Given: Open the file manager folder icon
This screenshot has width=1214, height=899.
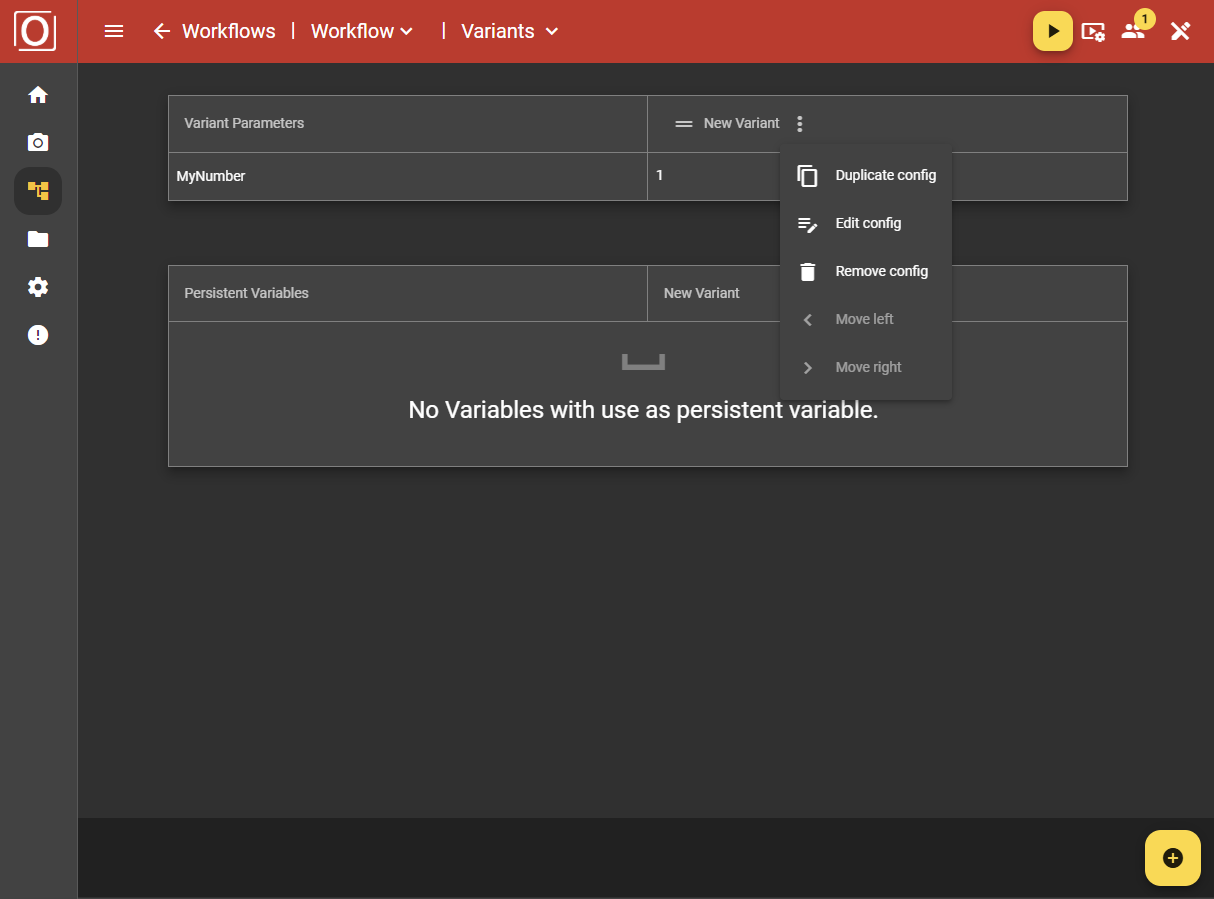Looking at the screenshot, I should tap(37, 239).
